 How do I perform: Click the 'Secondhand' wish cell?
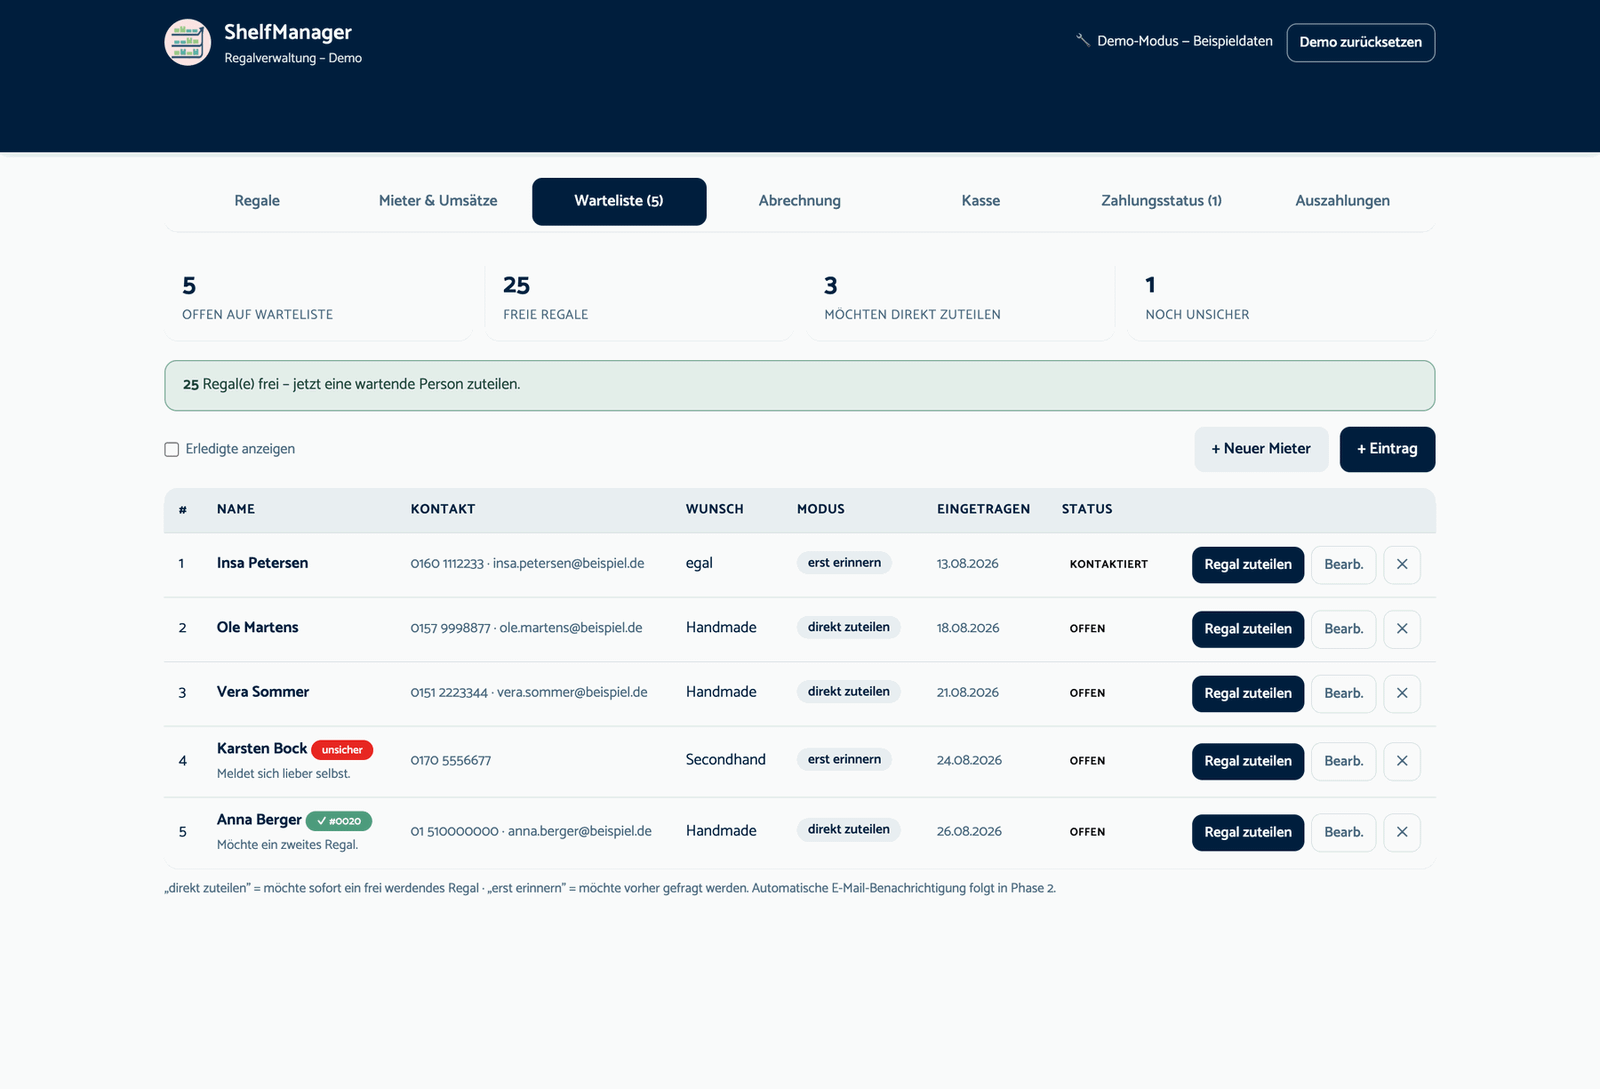726,760
